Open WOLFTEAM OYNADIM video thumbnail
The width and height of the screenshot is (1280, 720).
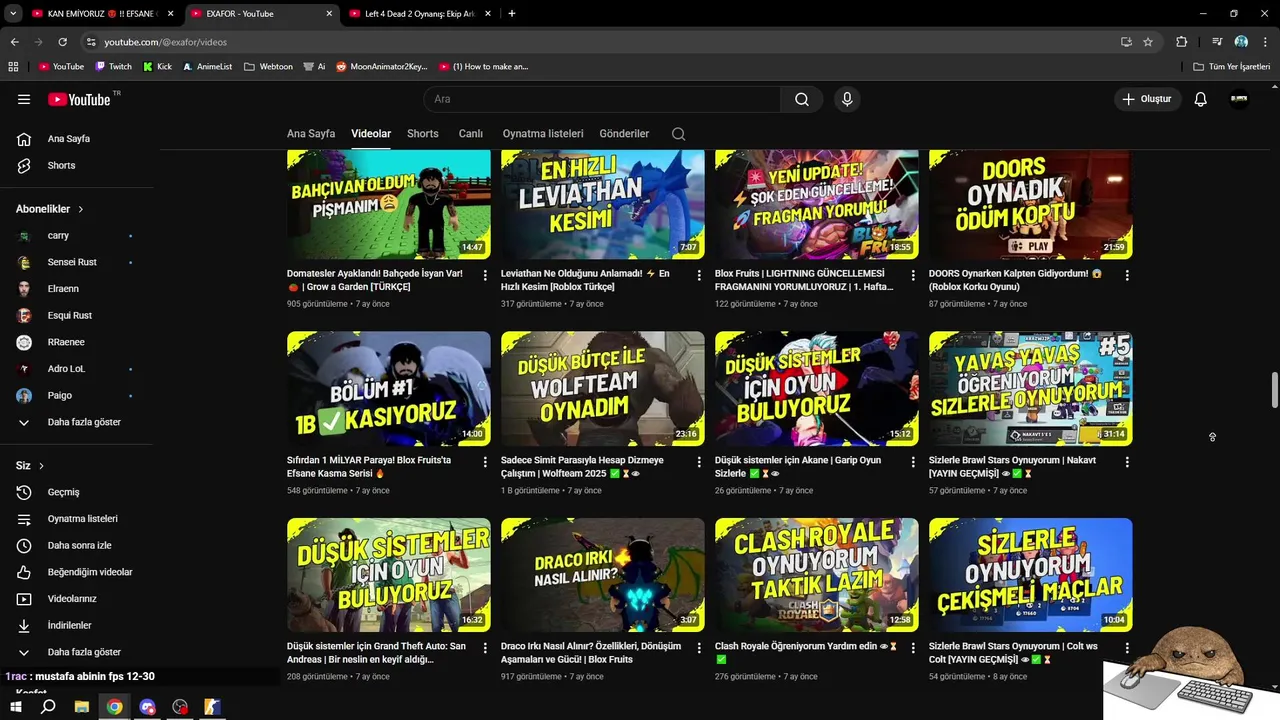pyautogui.click(x=603, y=389)
